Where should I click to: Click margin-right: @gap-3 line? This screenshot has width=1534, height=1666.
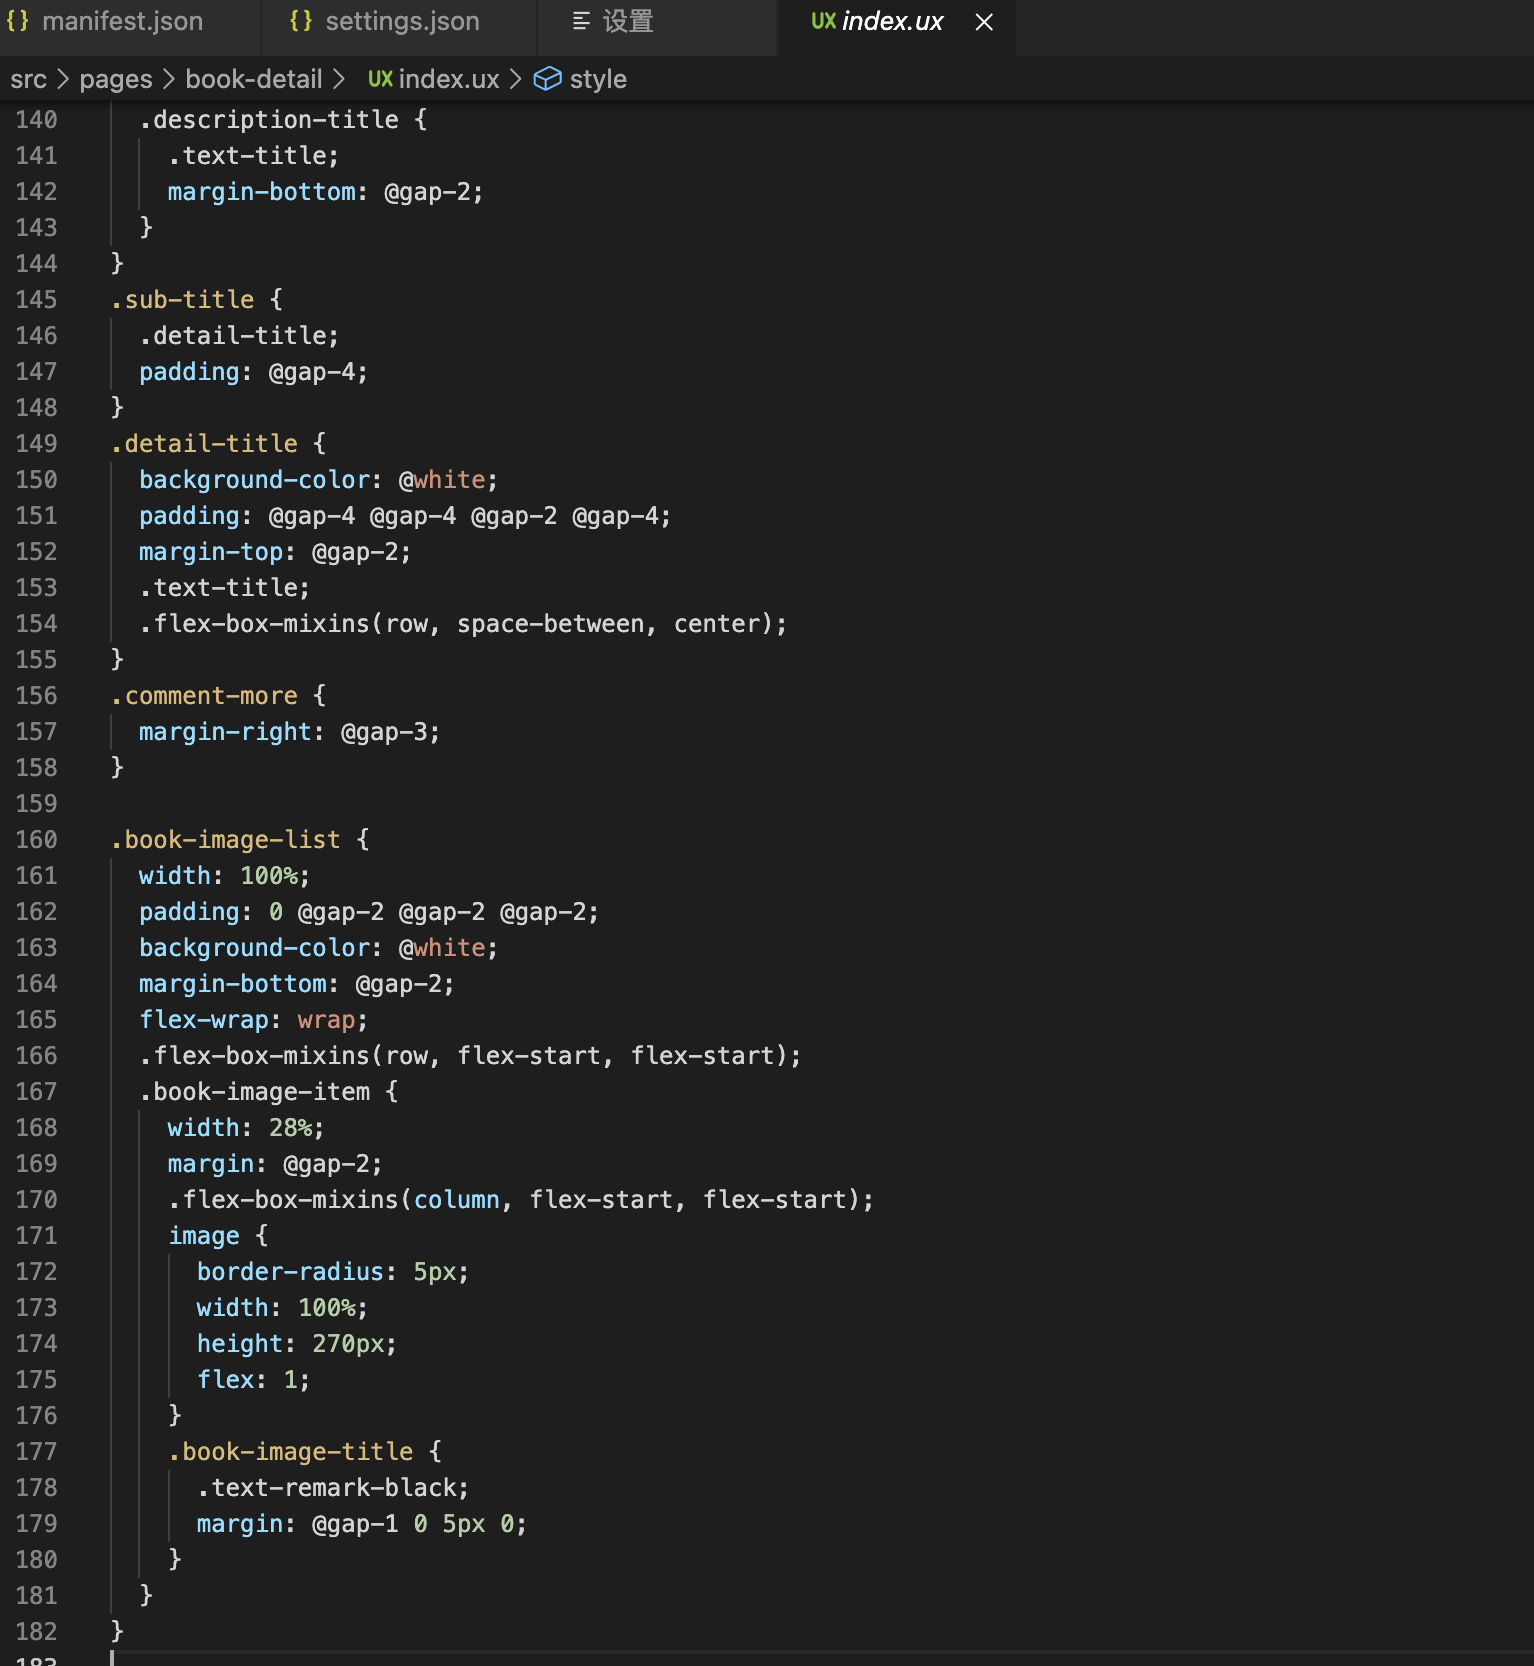(289, 732)
